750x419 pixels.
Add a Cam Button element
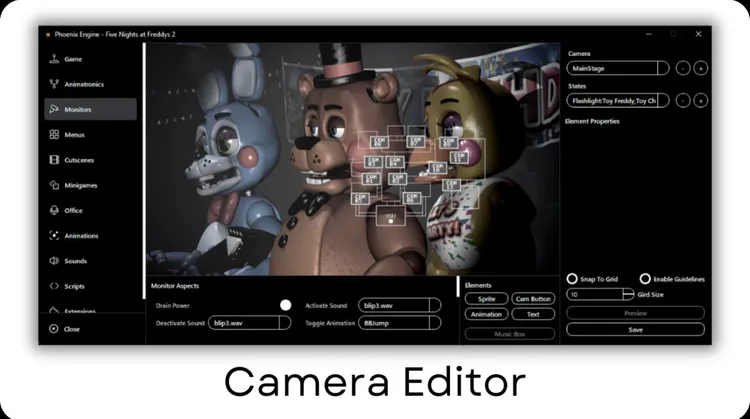[x=533, y=298]
